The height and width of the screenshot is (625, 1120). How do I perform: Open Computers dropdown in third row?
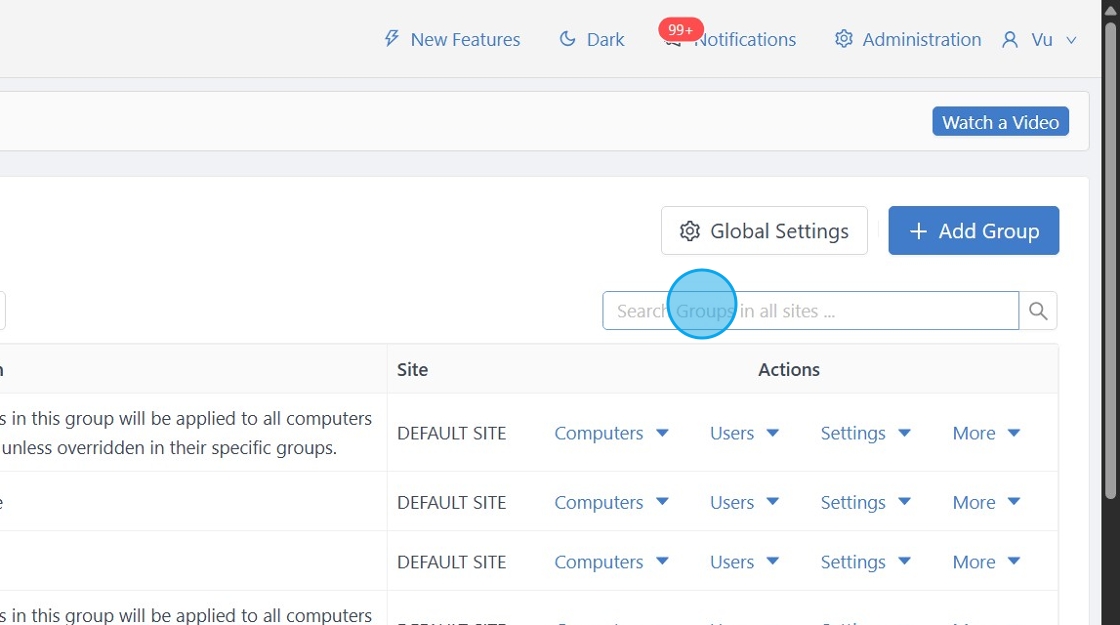611,562
